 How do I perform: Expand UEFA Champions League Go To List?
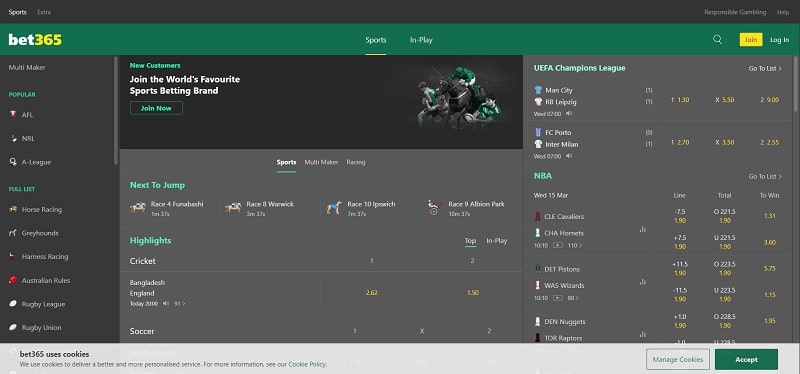click(x=765, y=68)
